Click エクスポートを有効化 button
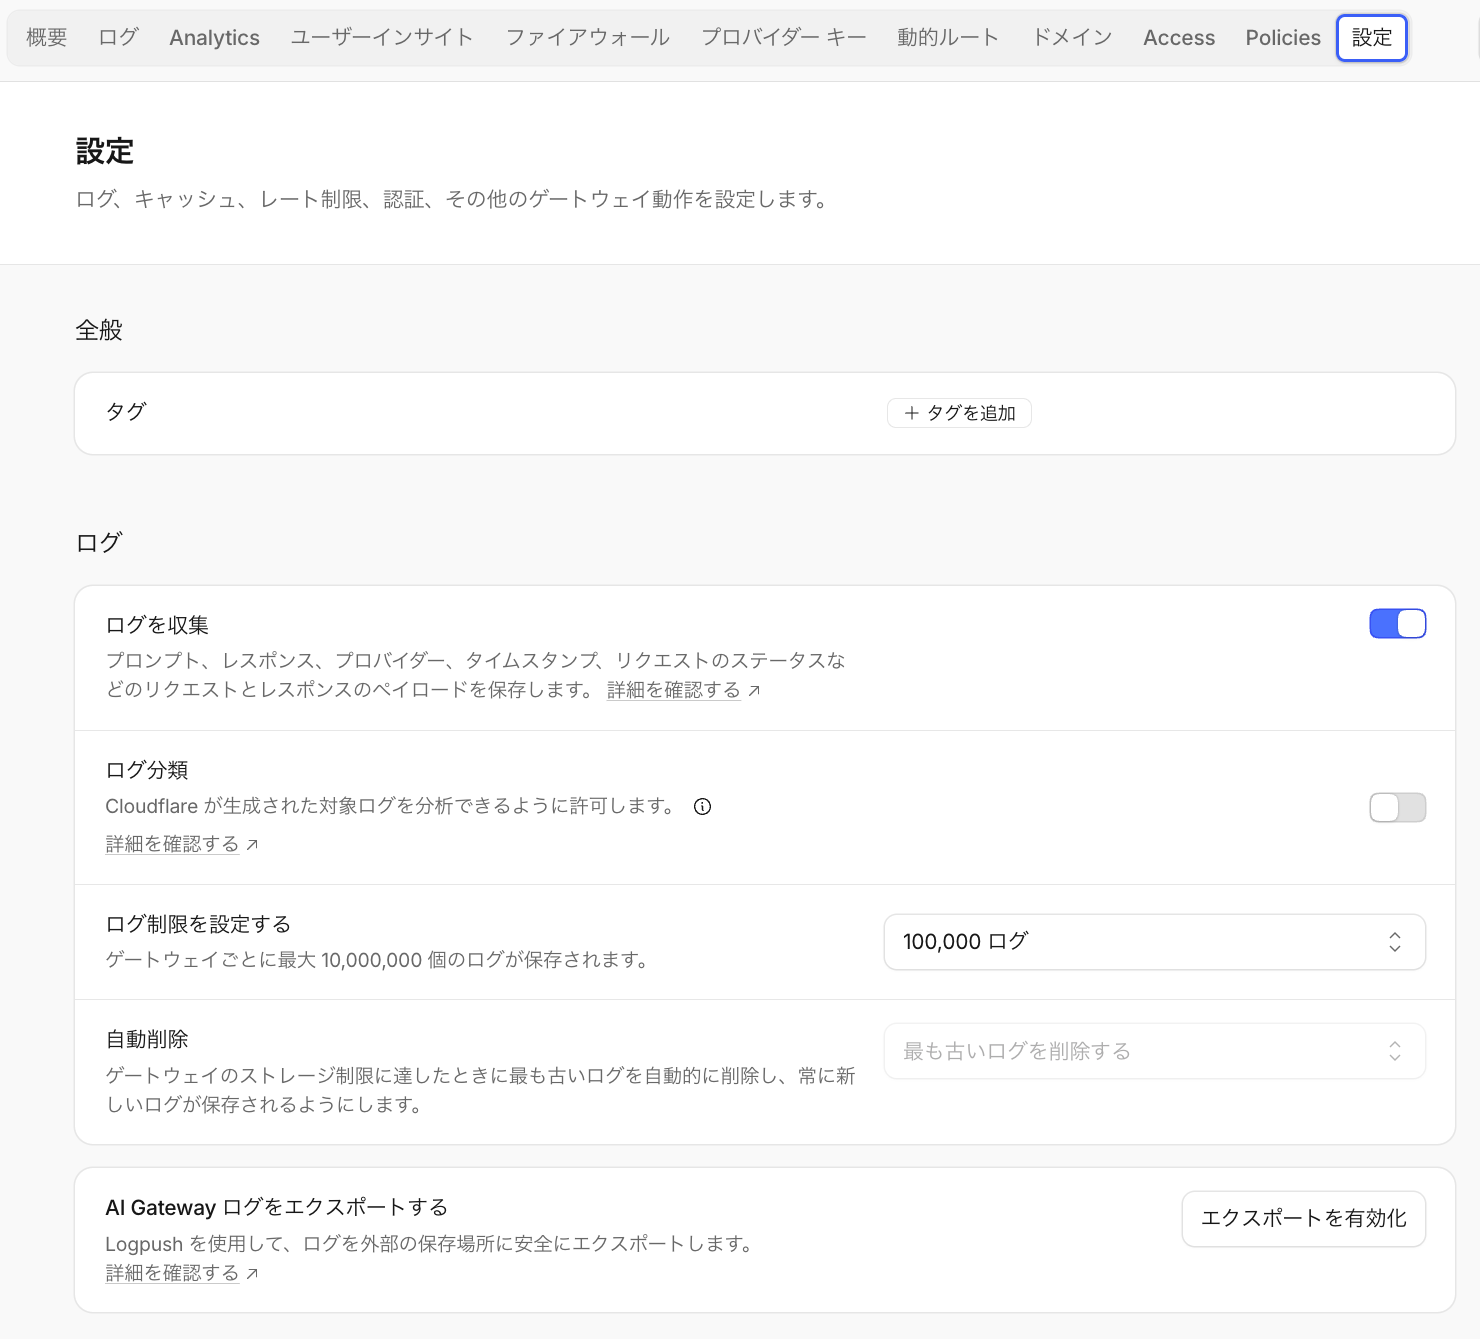The image size is (1480, 1339). click(1303, 1219)
